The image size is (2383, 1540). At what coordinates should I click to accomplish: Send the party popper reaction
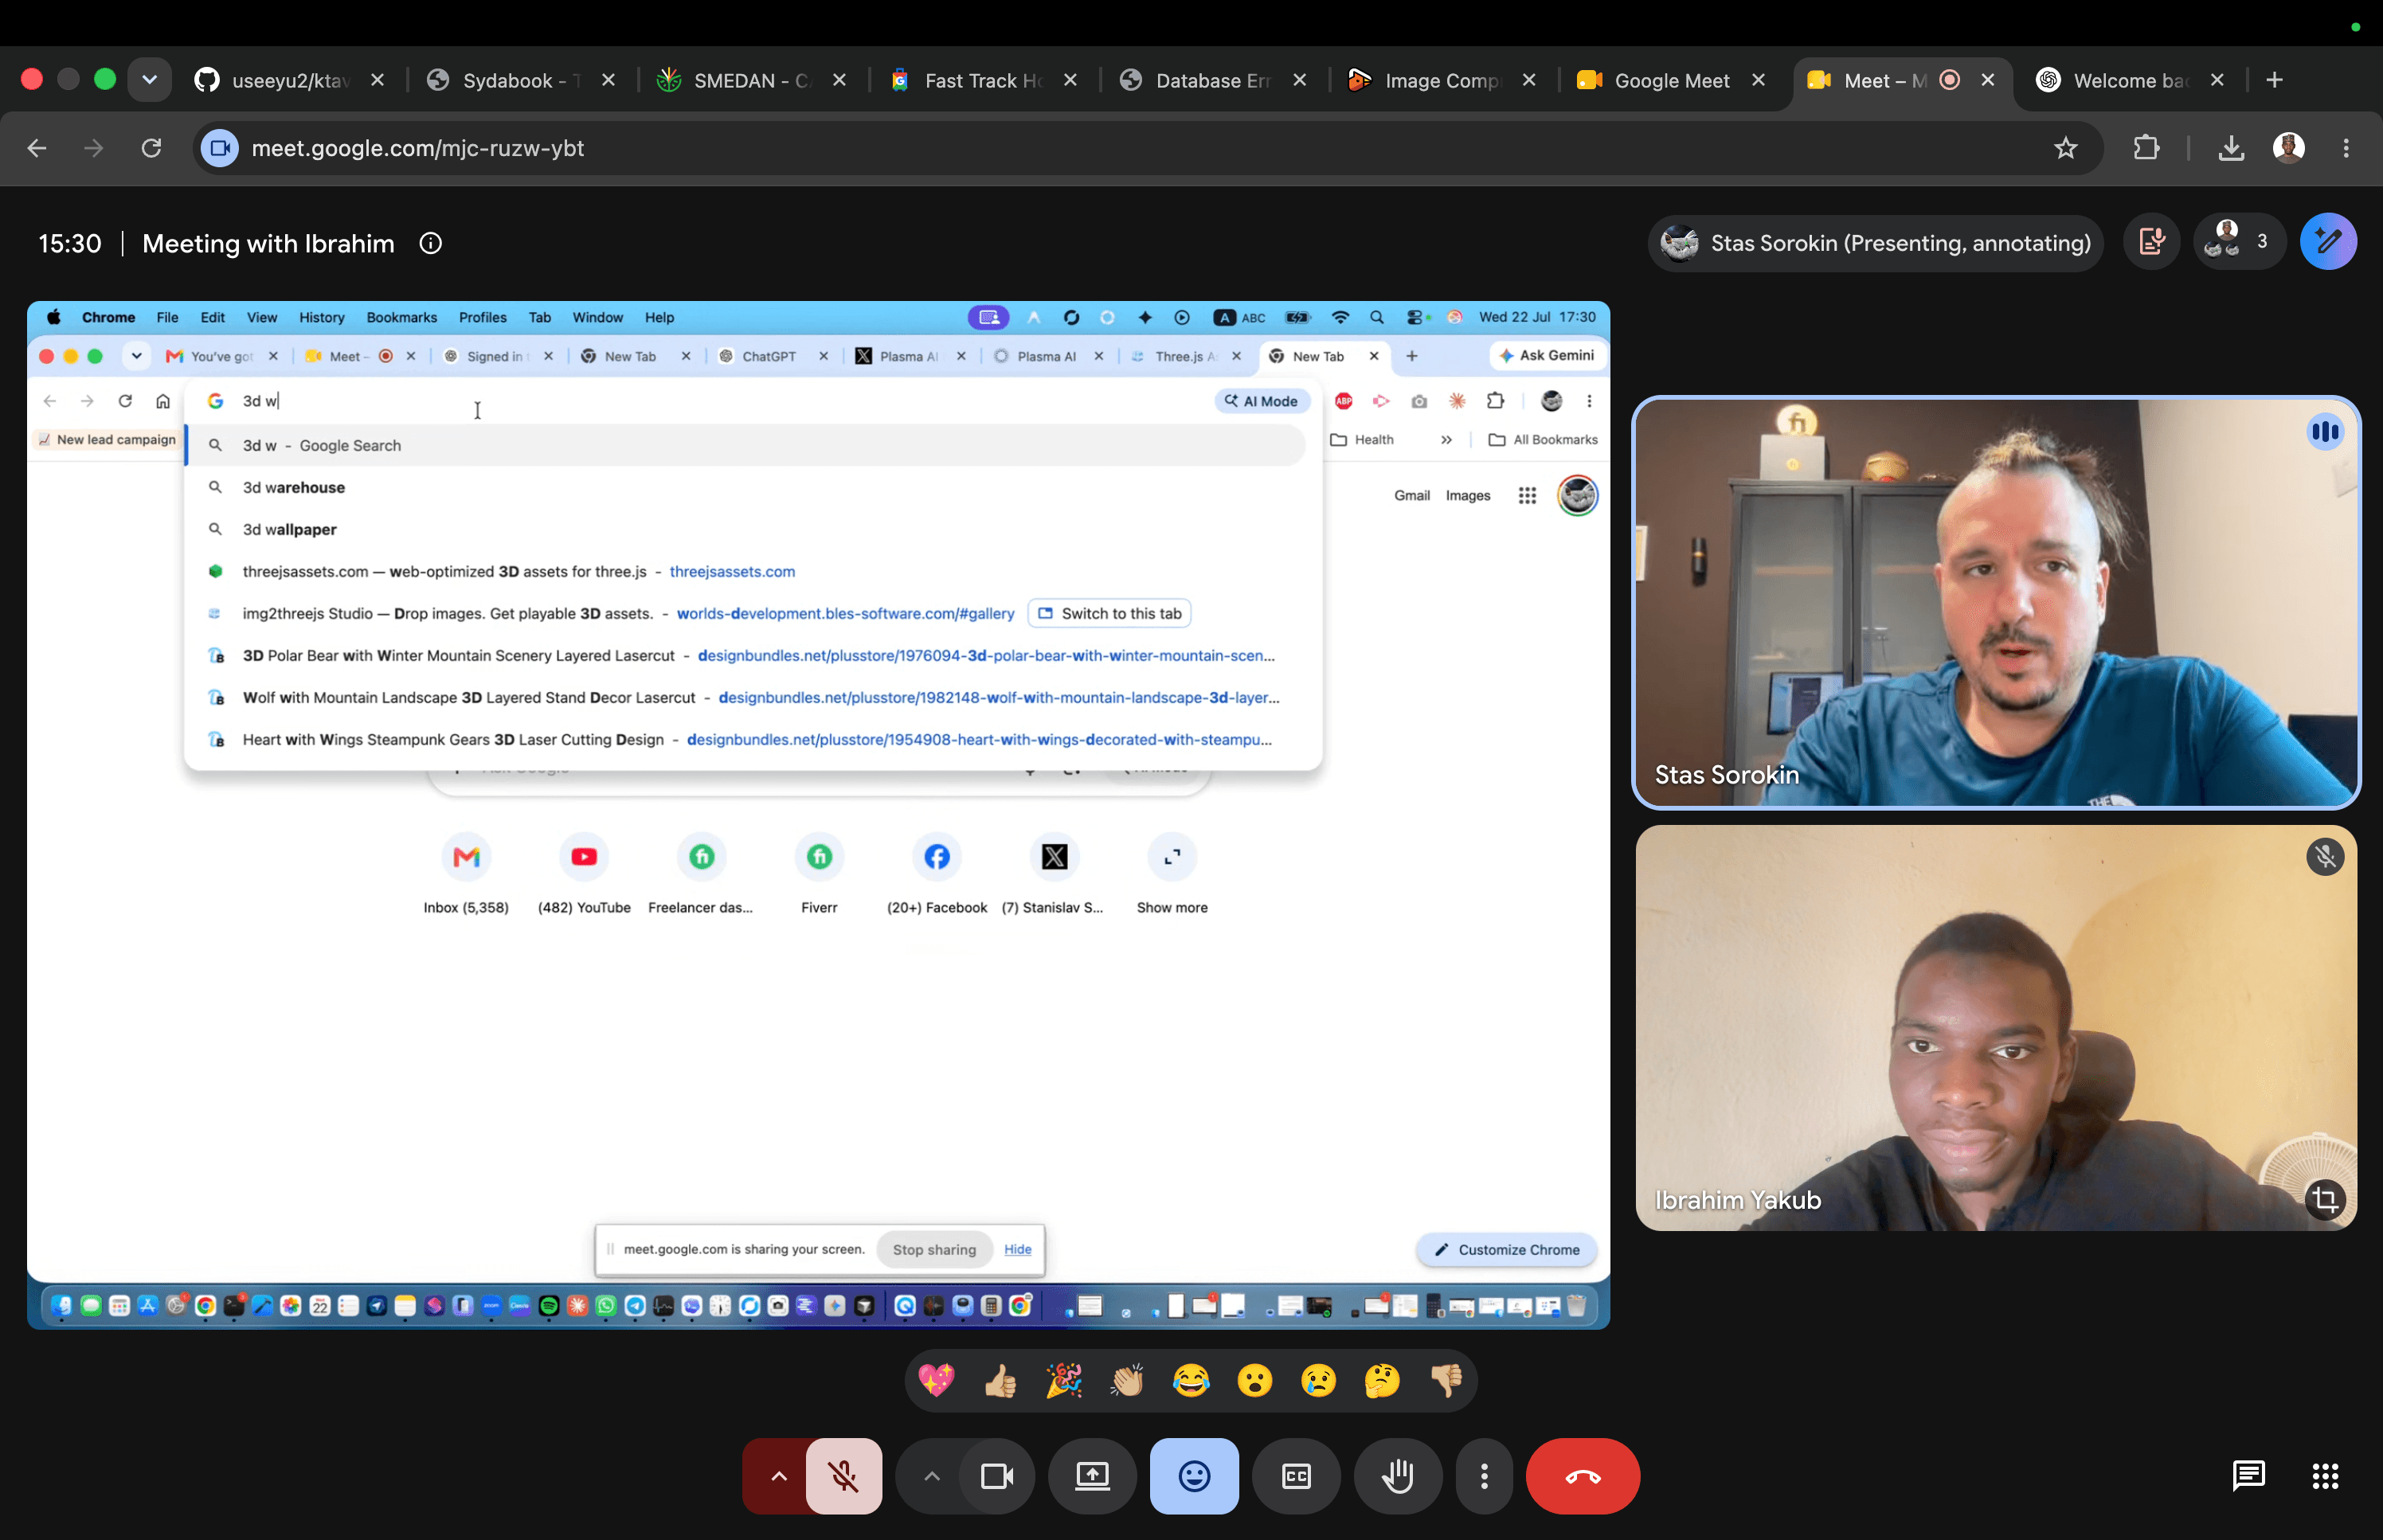tap(1064, 1381)
